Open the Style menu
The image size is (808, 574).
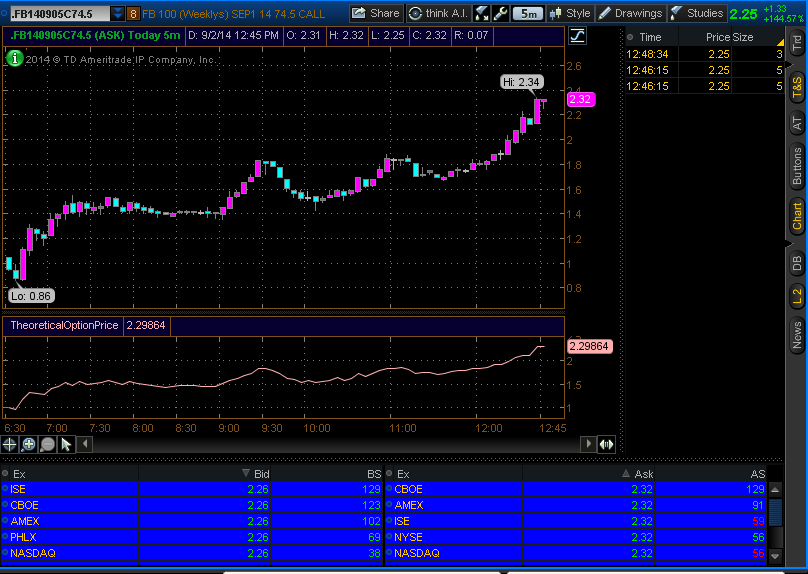click(570, 13)
